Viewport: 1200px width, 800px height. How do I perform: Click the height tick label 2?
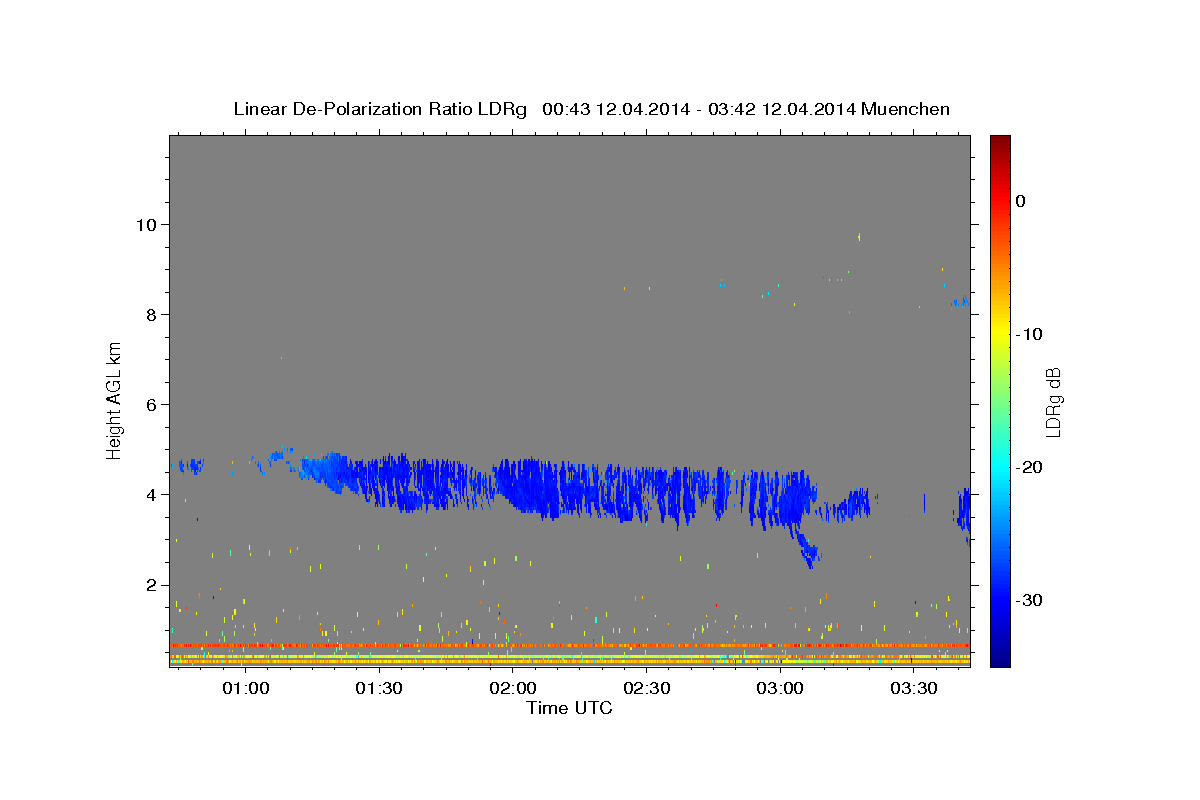[150, 585]
